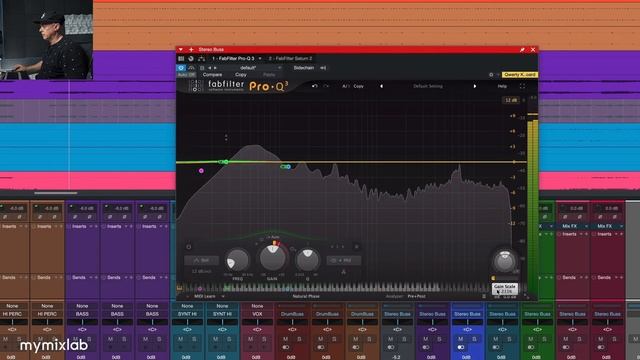Open the None input selector above VOX
The width and height of the screenshot is (640, 360).
(257, 306)
